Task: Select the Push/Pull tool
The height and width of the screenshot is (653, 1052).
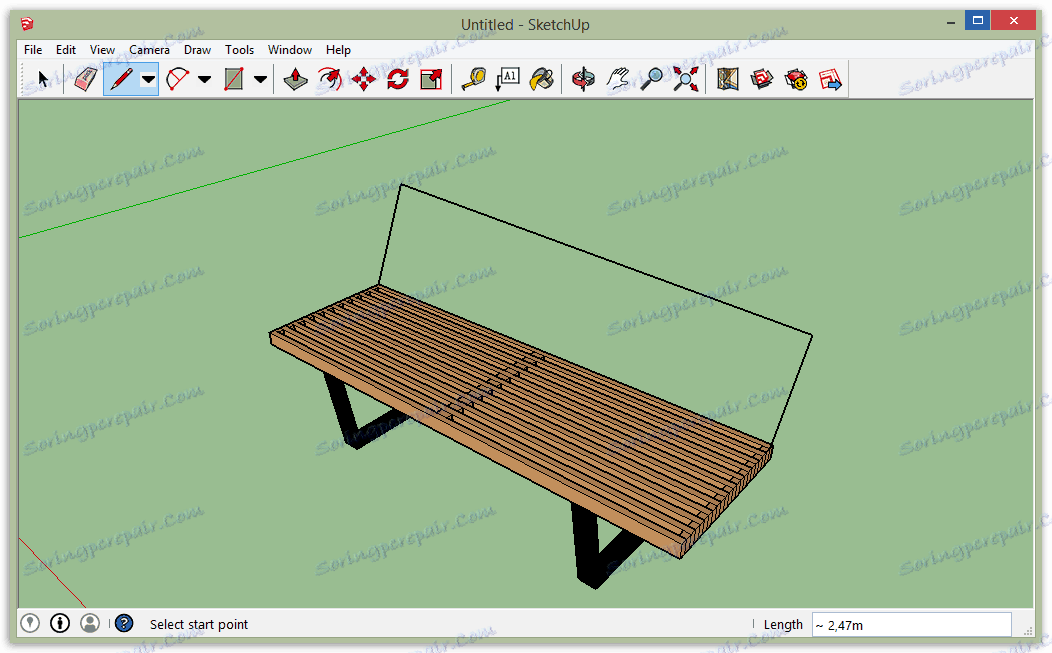Action: click(294, 79)
